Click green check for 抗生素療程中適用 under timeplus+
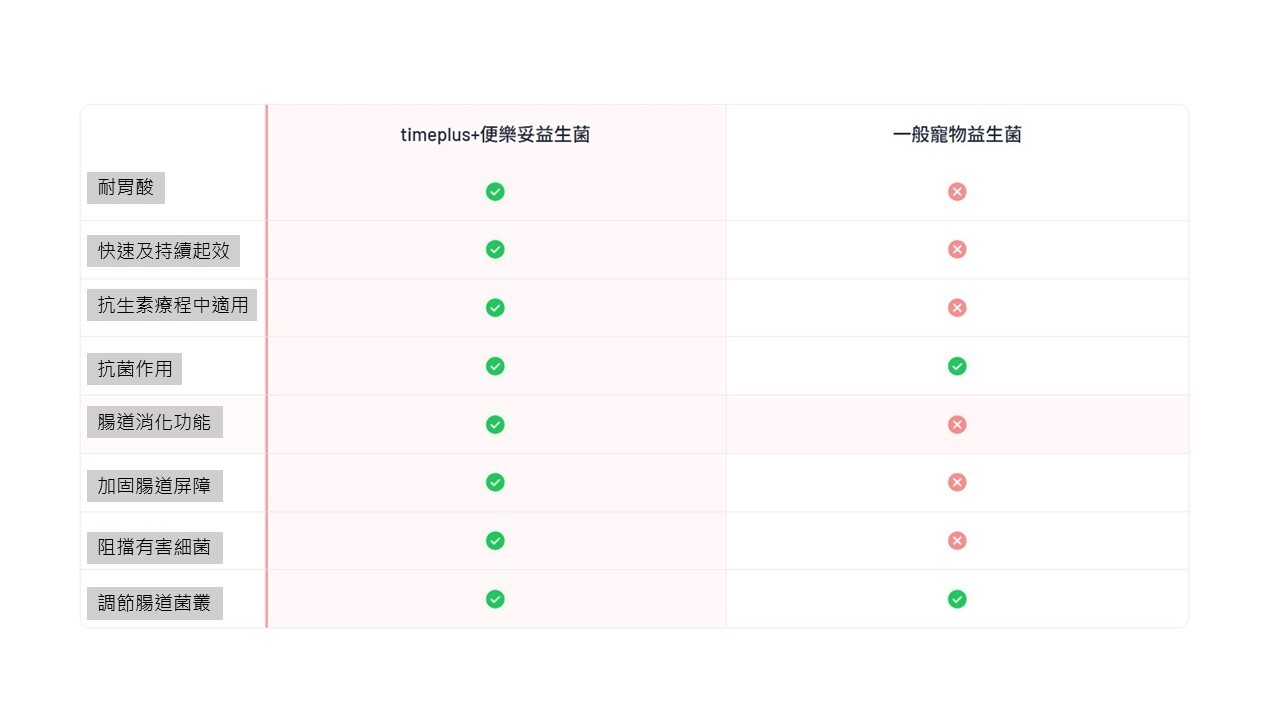 (495, 308)
